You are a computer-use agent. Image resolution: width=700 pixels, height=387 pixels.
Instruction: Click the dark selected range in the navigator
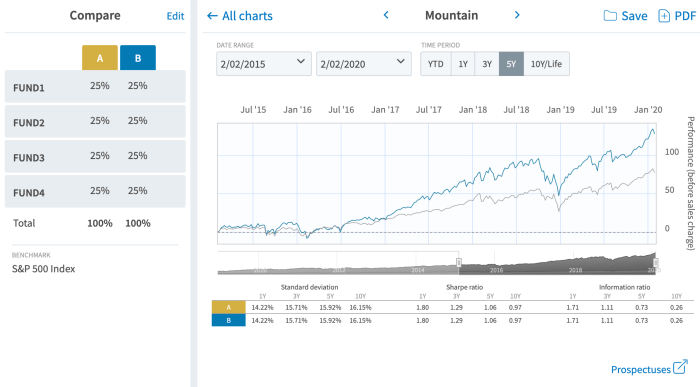[x=557, y=264]
